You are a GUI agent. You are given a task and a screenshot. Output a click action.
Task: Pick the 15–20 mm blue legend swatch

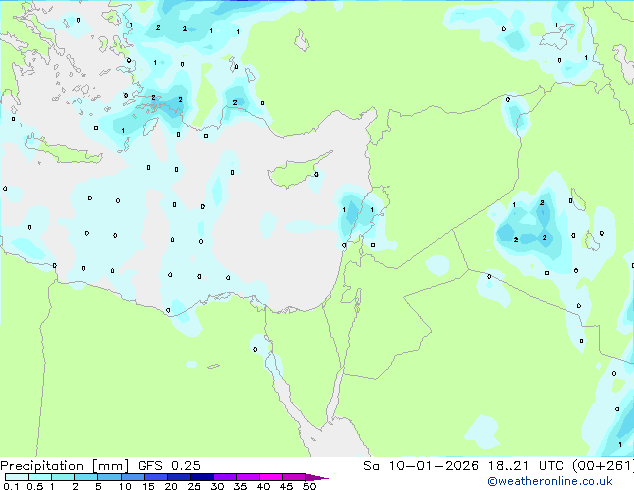point(155,477)
